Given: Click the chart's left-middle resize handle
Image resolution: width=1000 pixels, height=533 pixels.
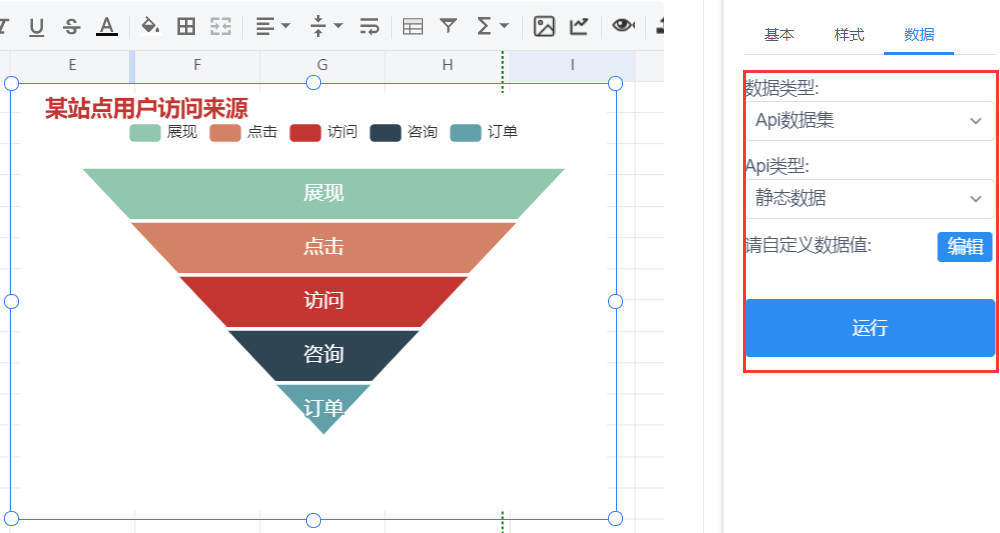Looking at the screenshot, I should [11, 302].
